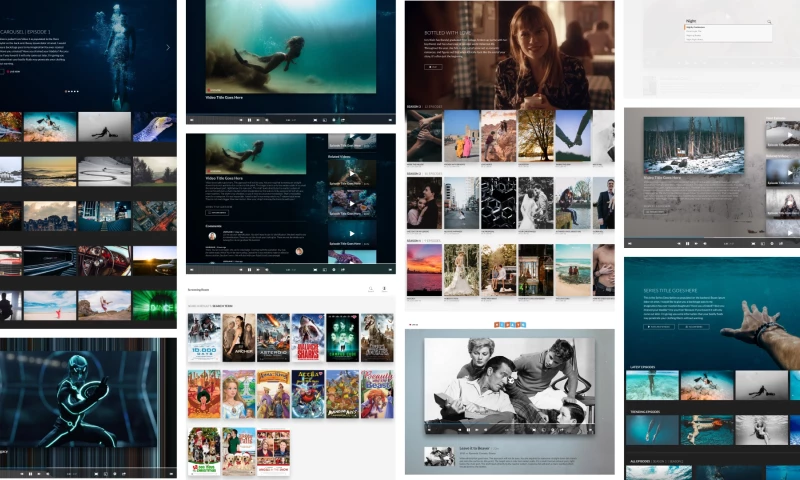Click first button under Series Title Goes Here
Image resolution: width=800 pixels, height=480 pixels.
(x=659, y=327)
